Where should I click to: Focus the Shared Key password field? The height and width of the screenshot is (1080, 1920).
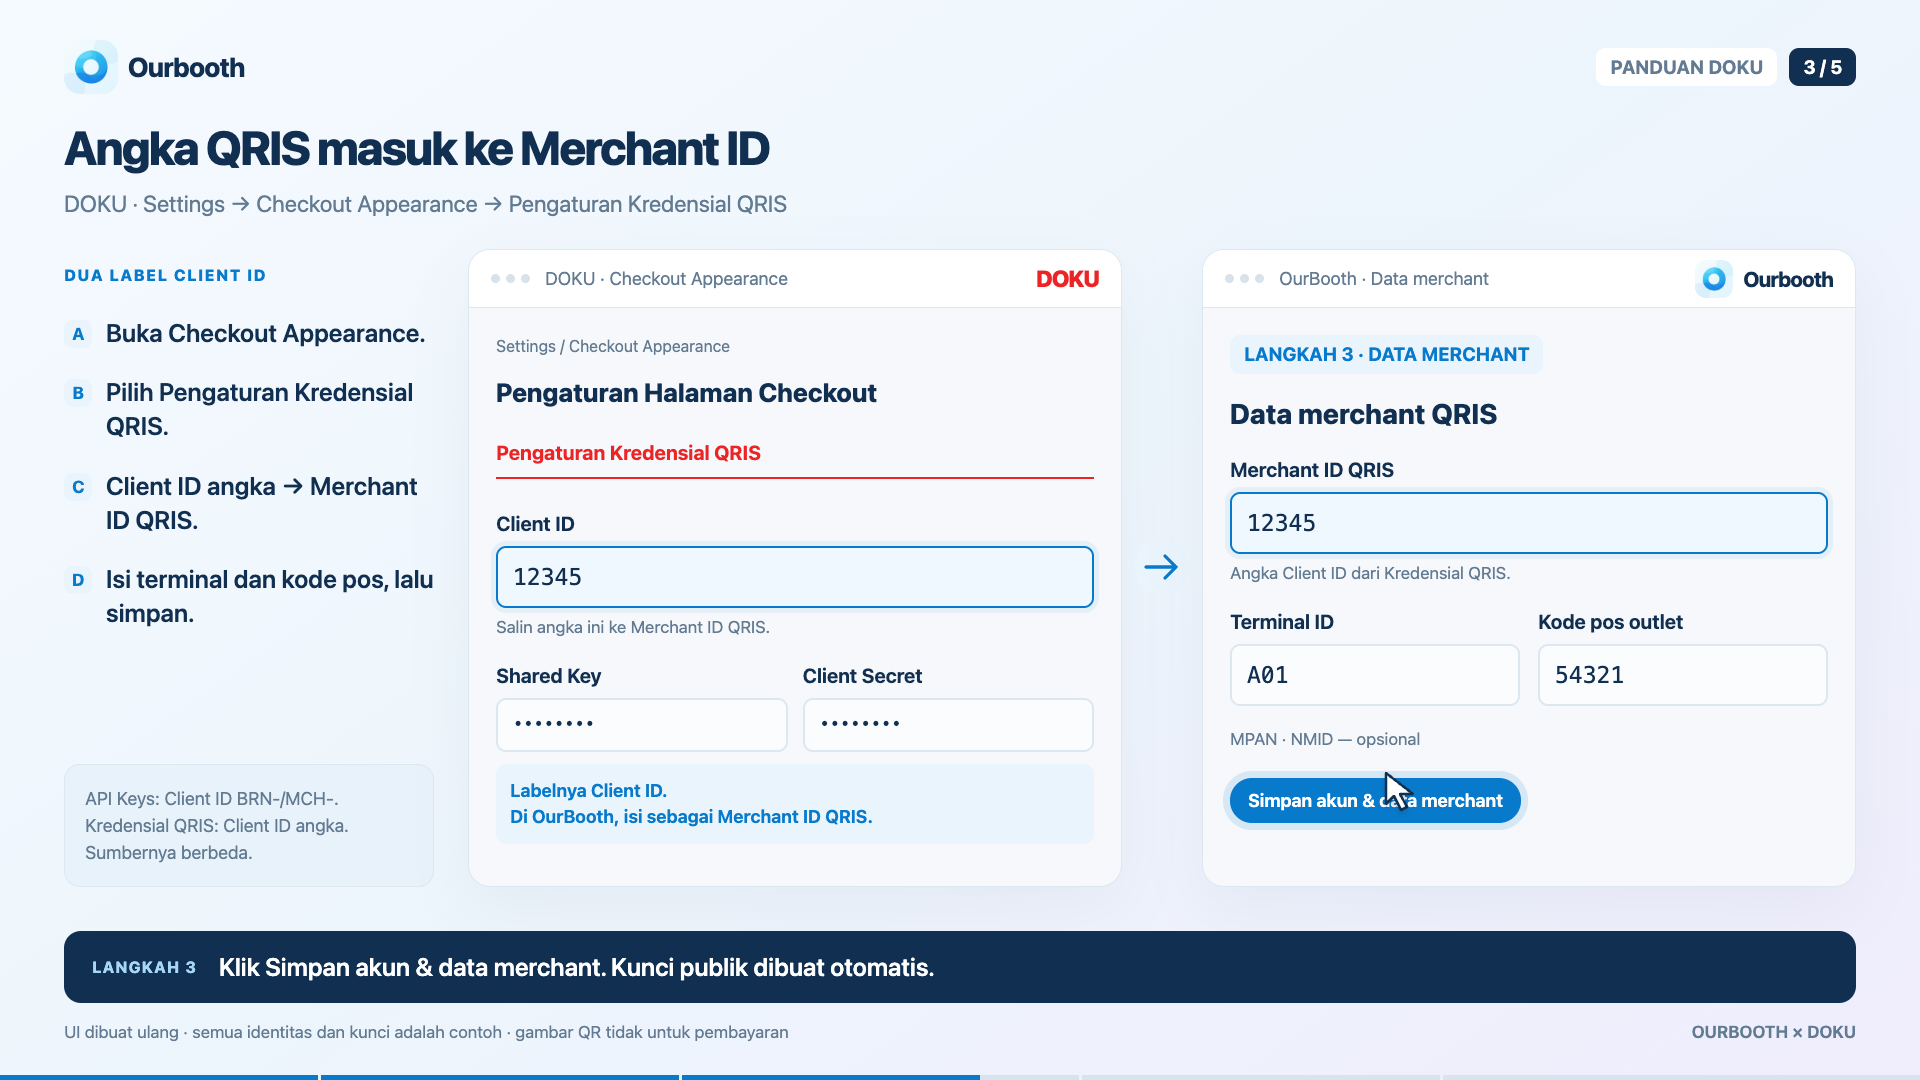click(x=642, y=724)
